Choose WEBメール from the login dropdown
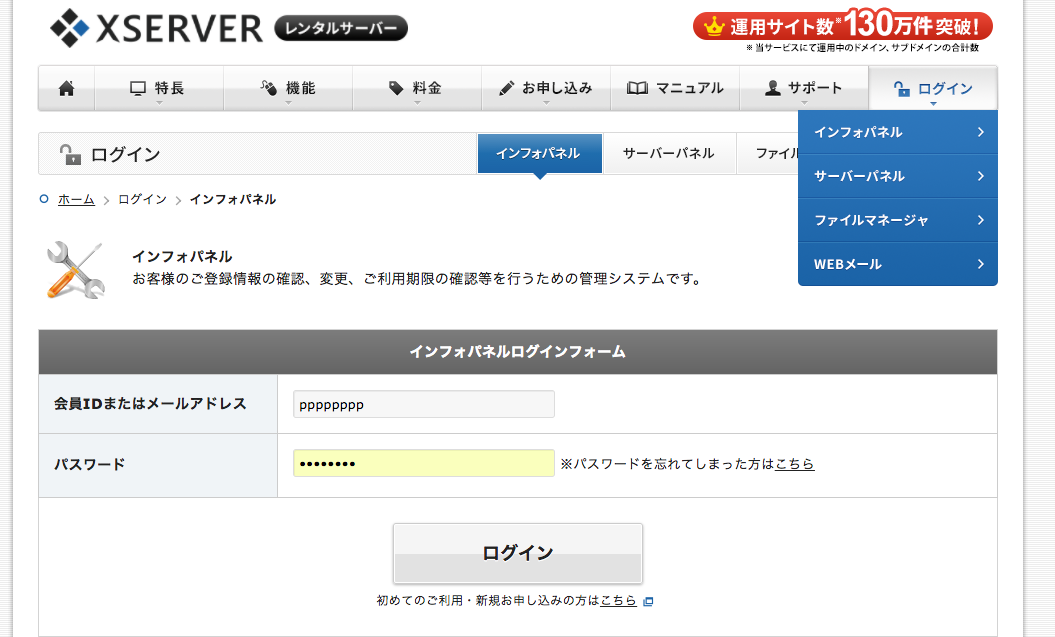This screenshot has height=637, width=1055. pos(898,264)
